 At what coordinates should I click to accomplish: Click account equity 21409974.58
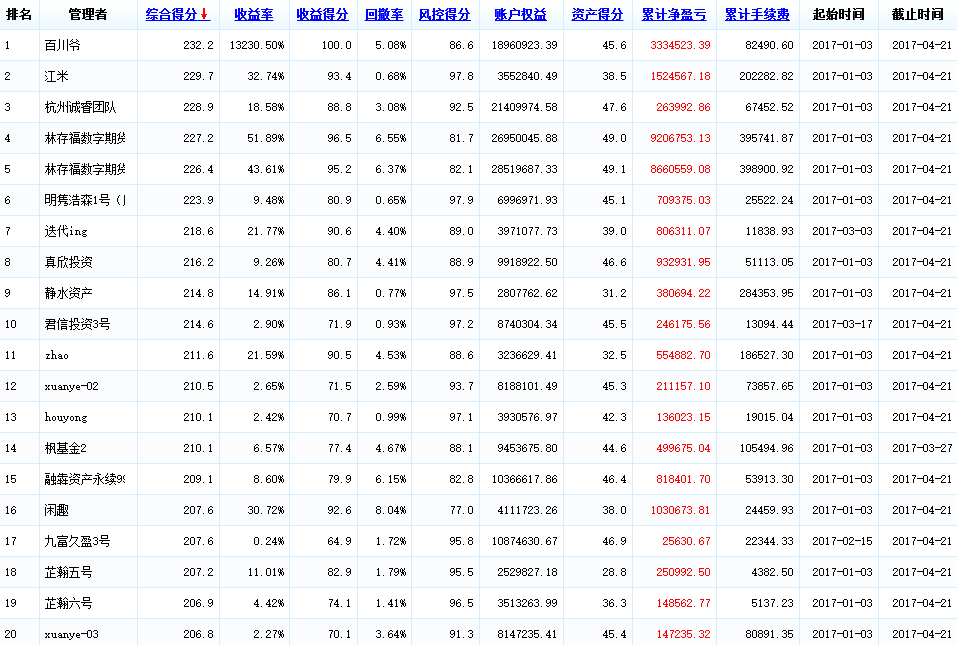pos(524,107)
